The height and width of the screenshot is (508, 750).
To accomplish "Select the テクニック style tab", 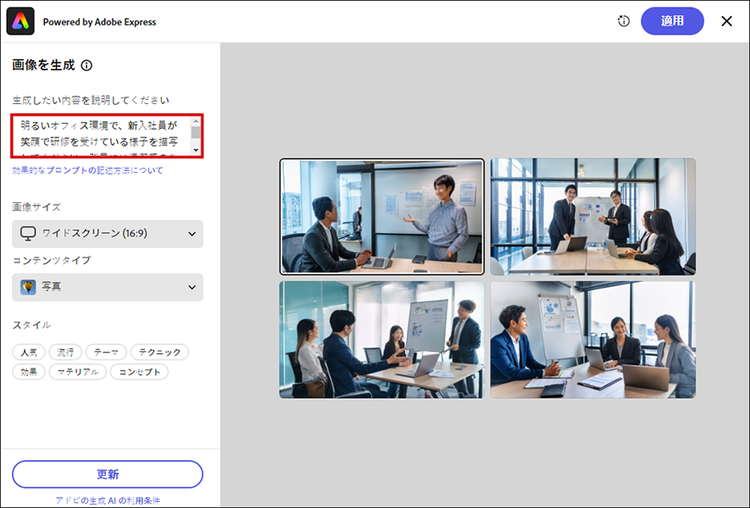I will point(158,352).
